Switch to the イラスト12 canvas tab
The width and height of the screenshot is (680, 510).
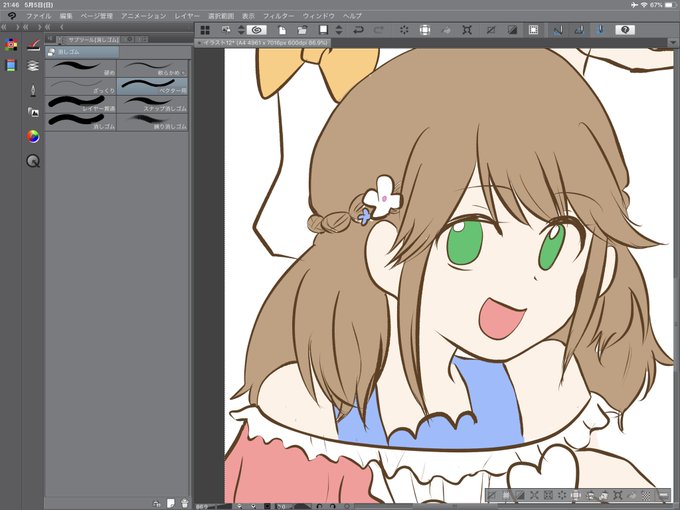point(264,43)
